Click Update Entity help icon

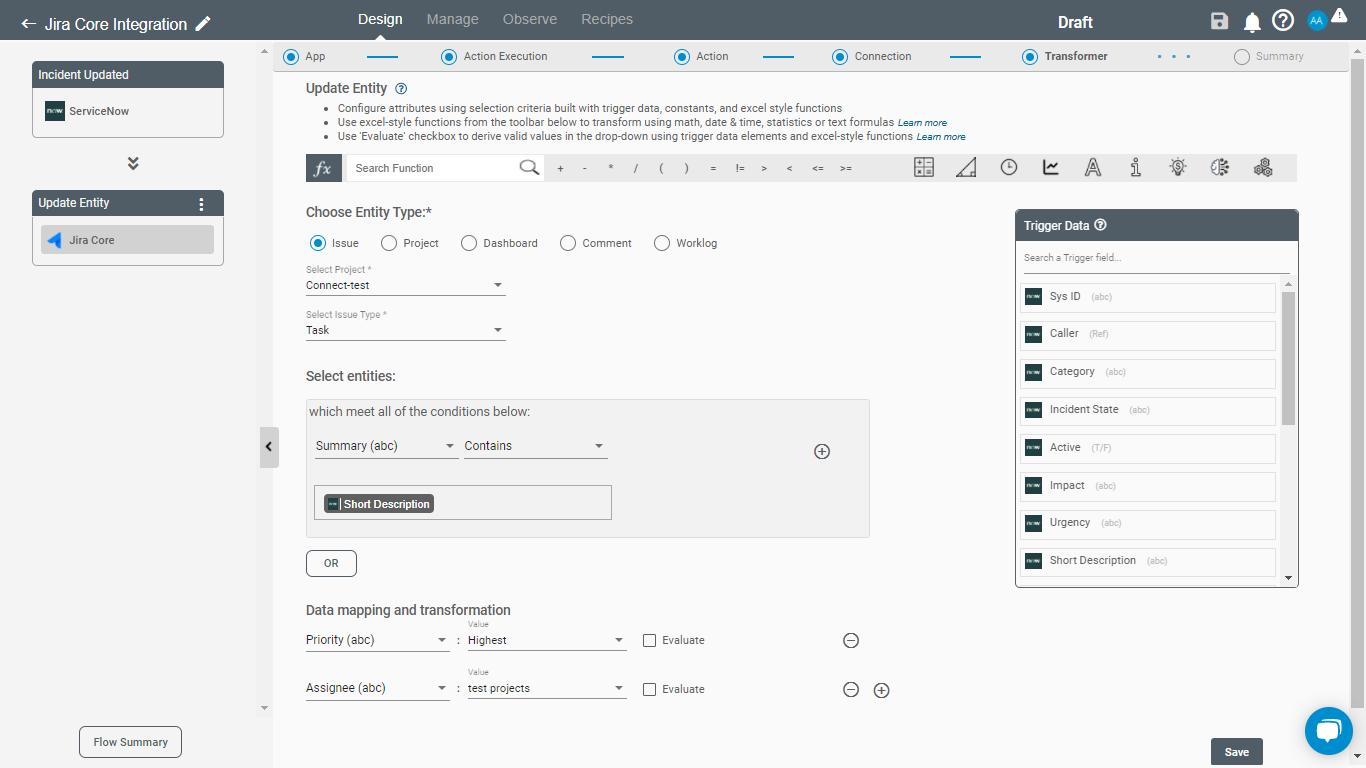(401, 89)
